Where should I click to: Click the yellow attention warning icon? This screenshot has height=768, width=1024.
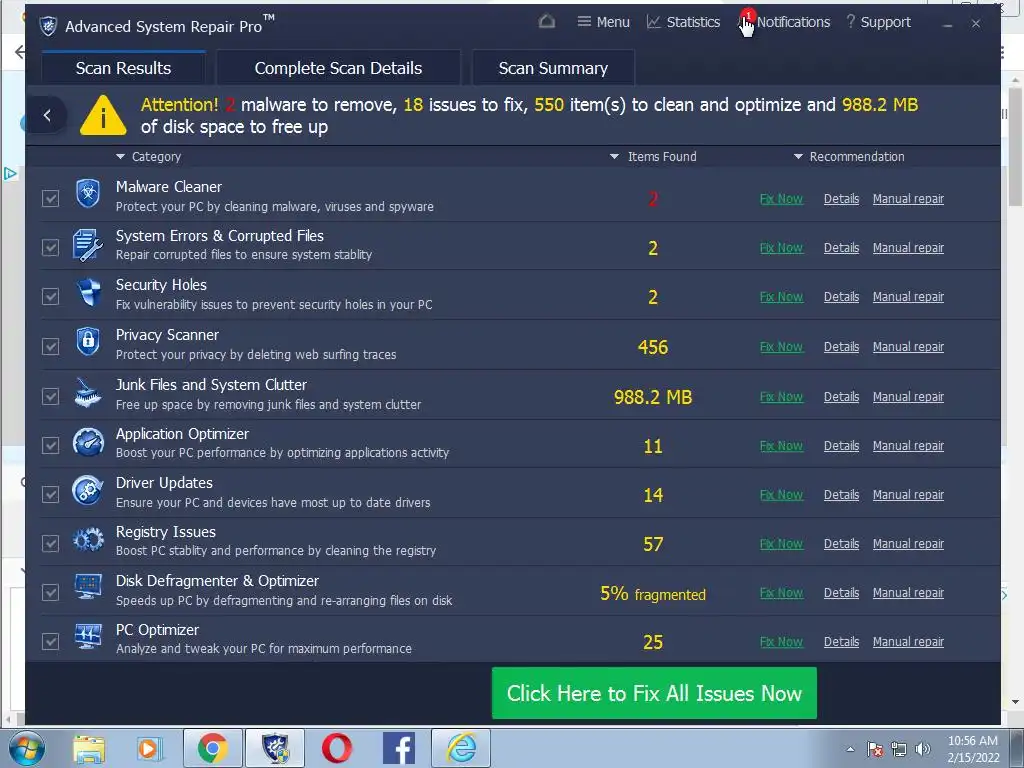point(103,116)
